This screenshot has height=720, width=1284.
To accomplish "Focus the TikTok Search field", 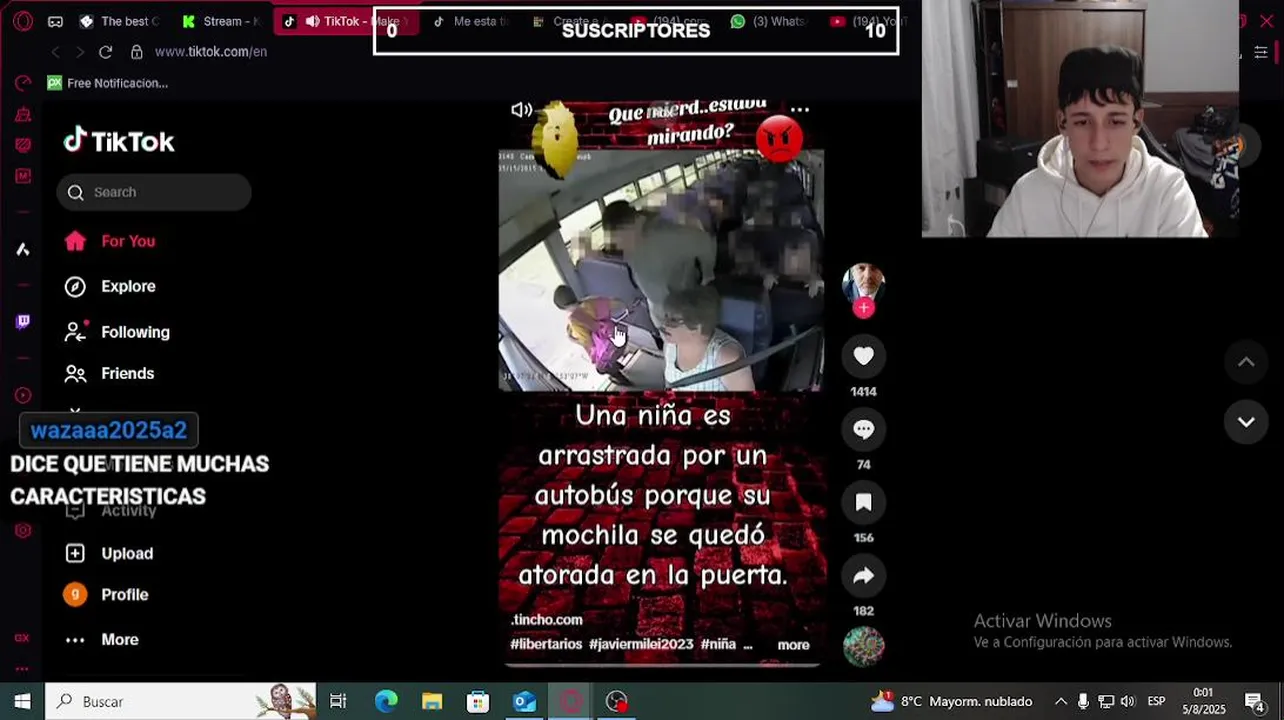I will coord(154,192).
